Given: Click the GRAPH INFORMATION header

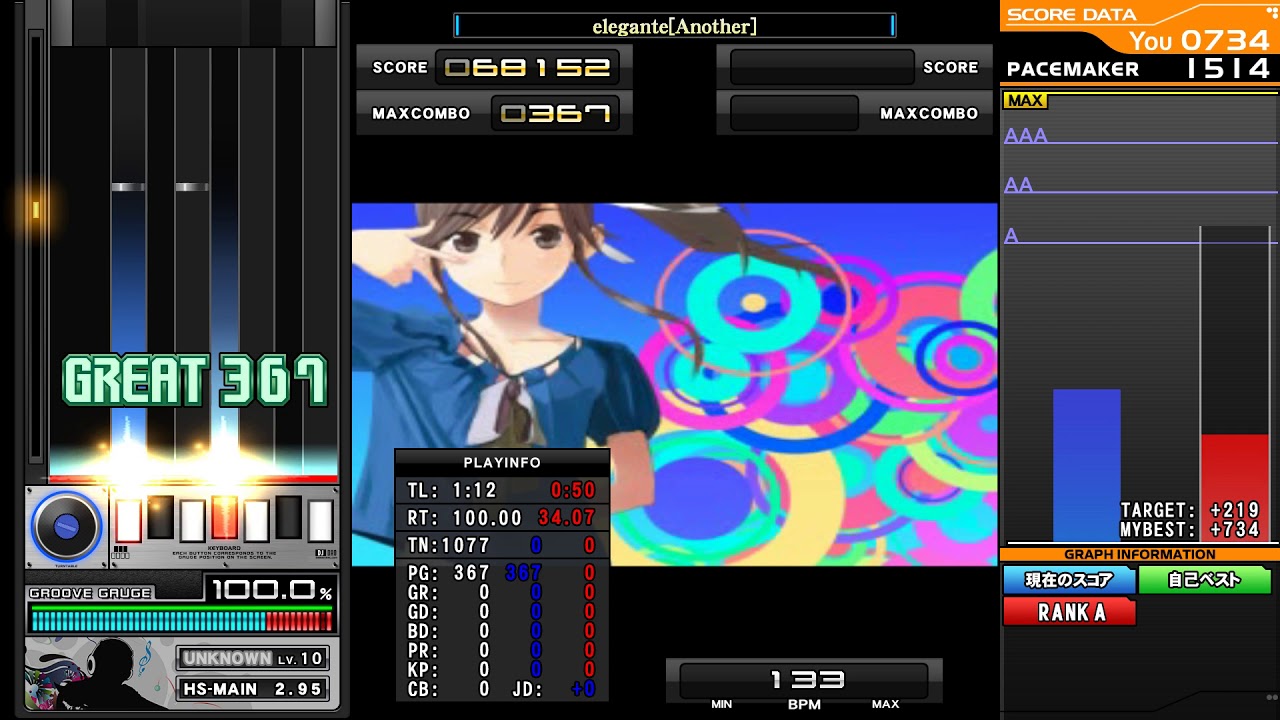Looking at the screenshot, I should pos(1139,554).
